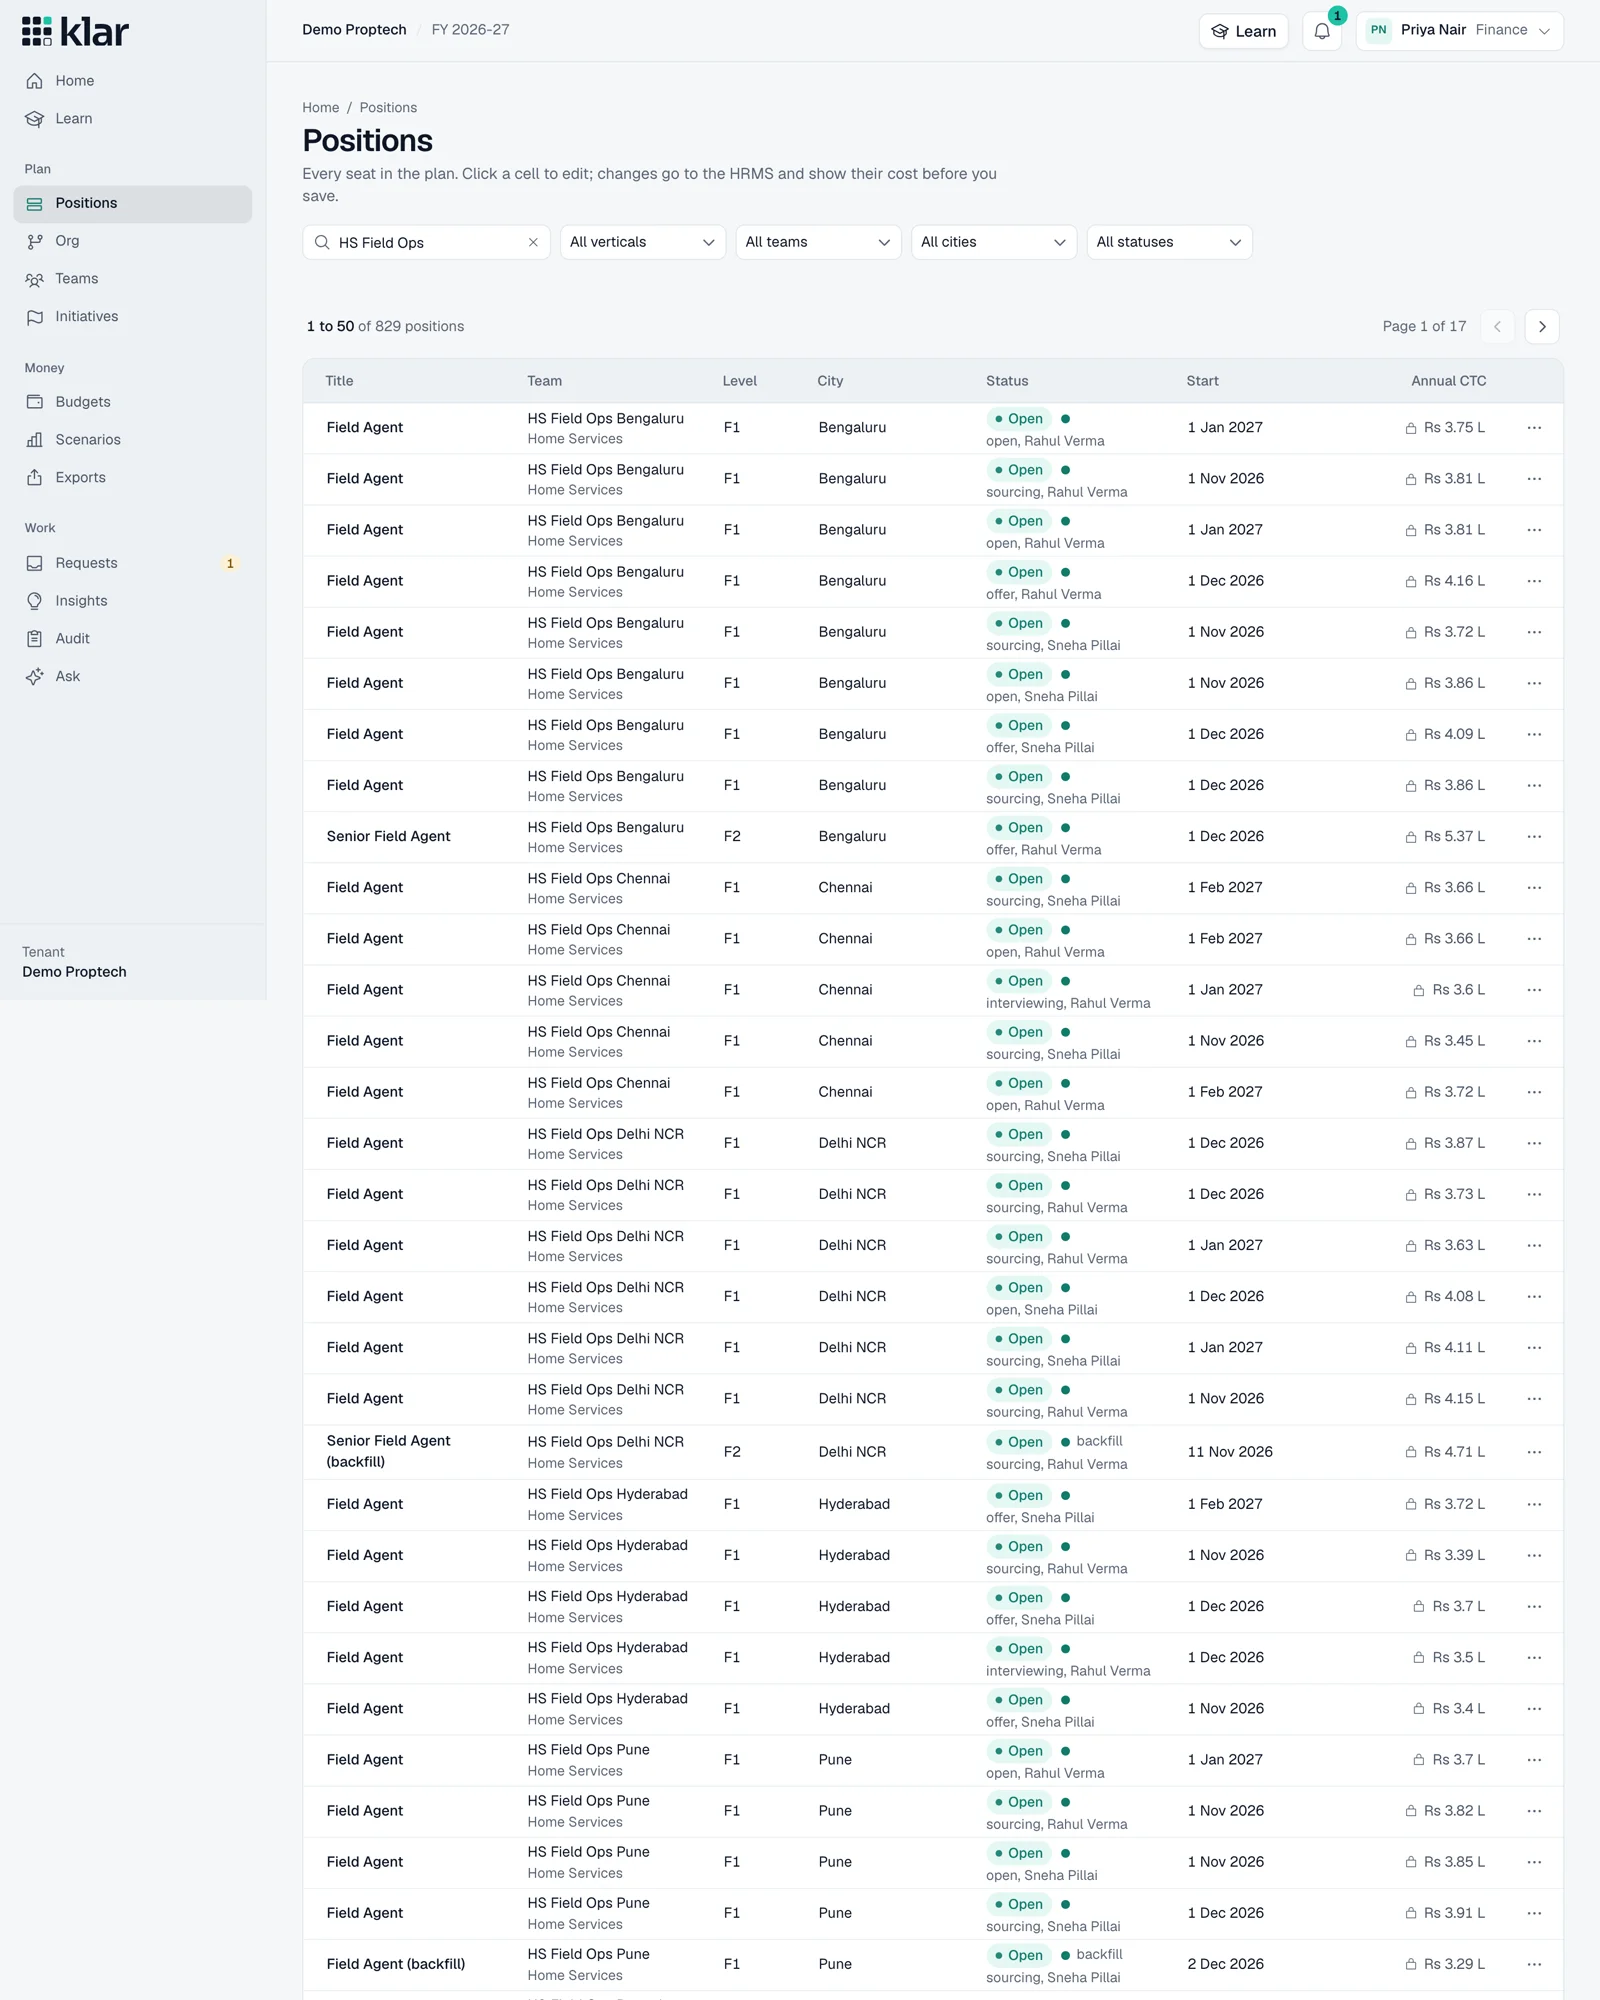
Task: Open the All cities dropdown
Action: pyautogui.click(x=993, y=242)
